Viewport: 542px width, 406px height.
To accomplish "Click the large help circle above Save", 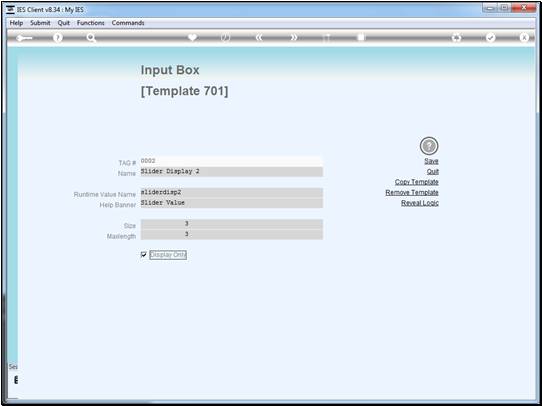I will (429, 146).
